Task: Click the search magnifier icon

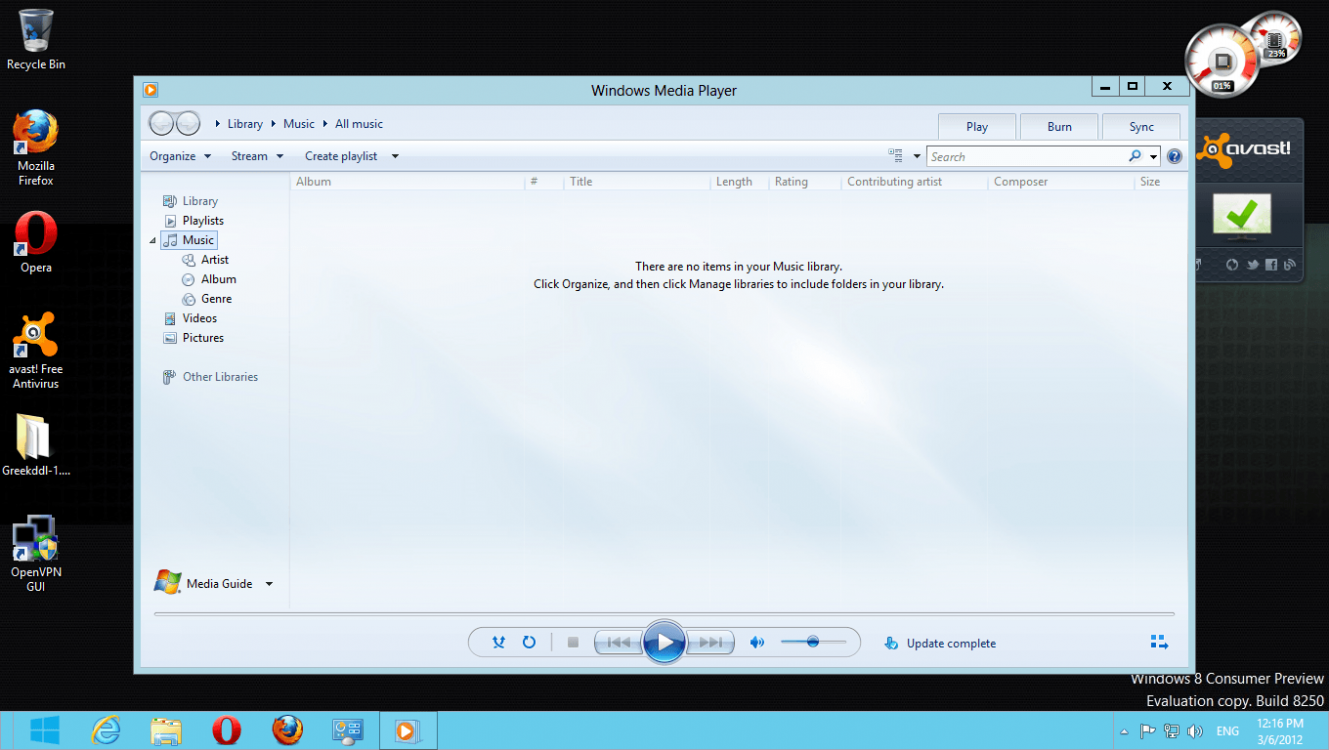Action: click(x=1133, y=156)
